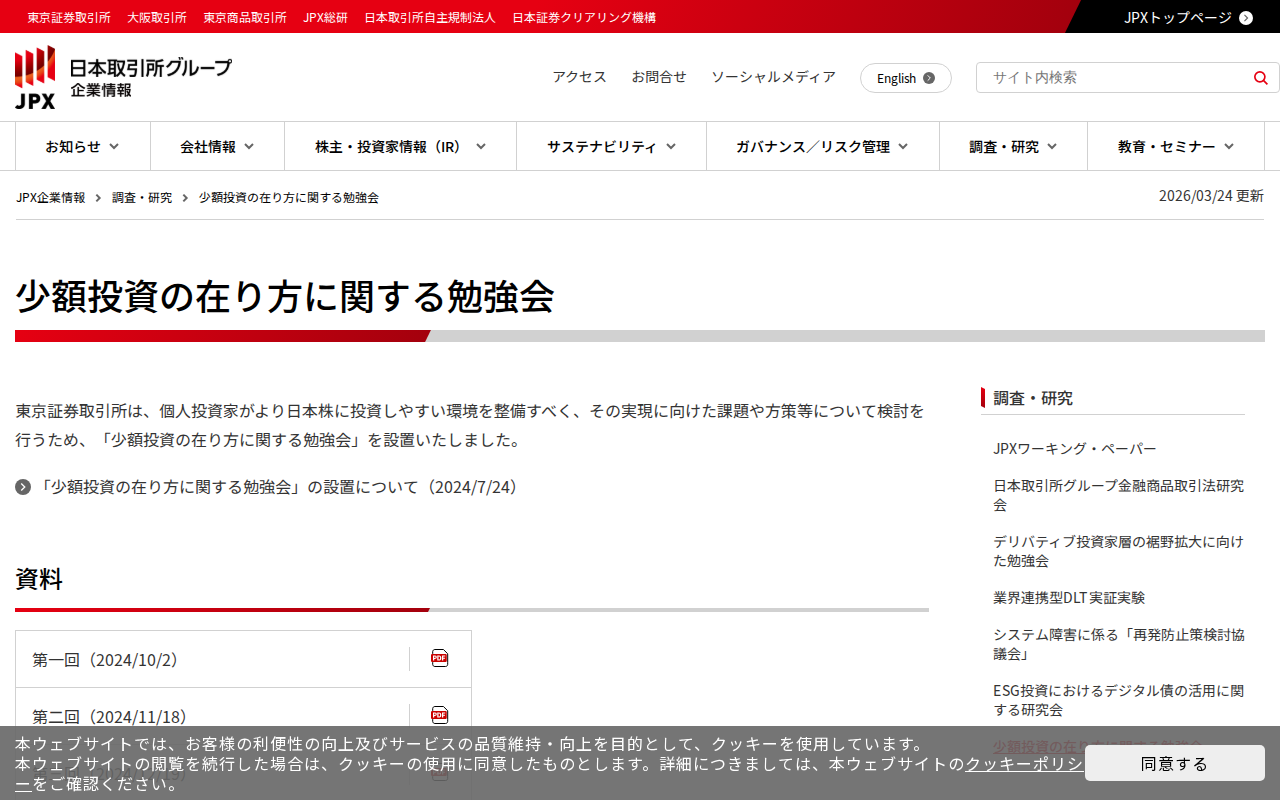
Task: Click arrow bullet before 設置について link
Action: tap(23, 487)
